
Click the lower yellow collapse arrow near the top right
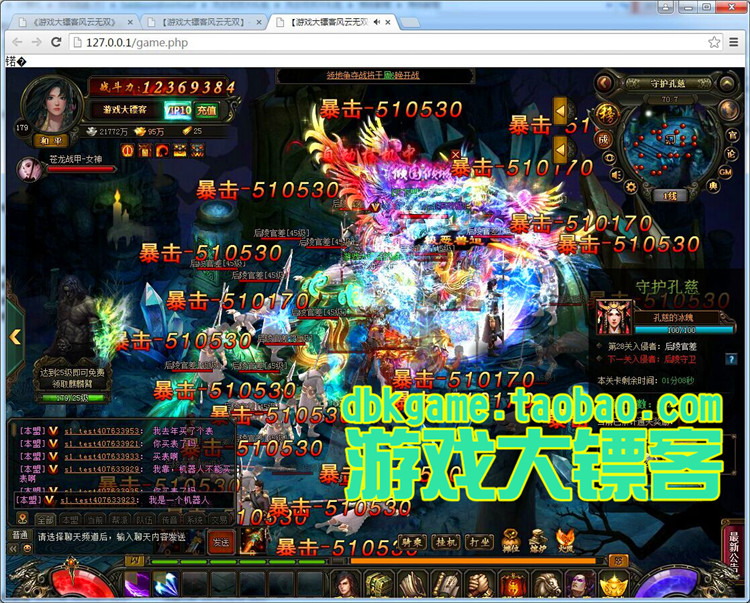coord(560,150)
